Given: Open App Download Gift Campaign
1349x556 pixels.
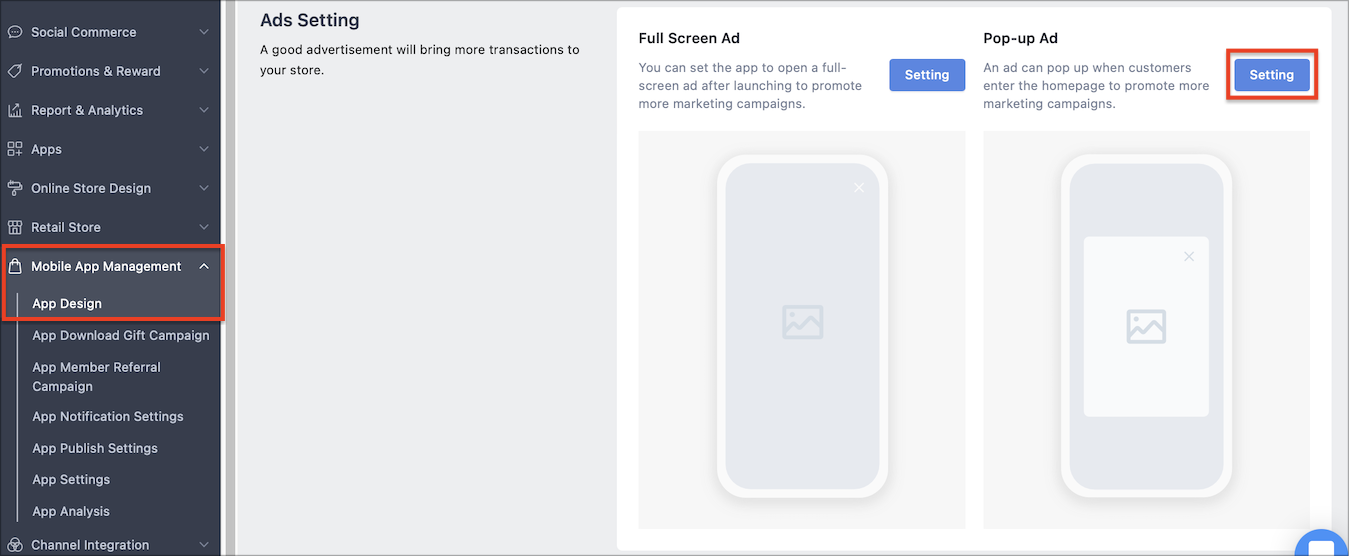Looking at the screenshot, I should pos(121,335).
